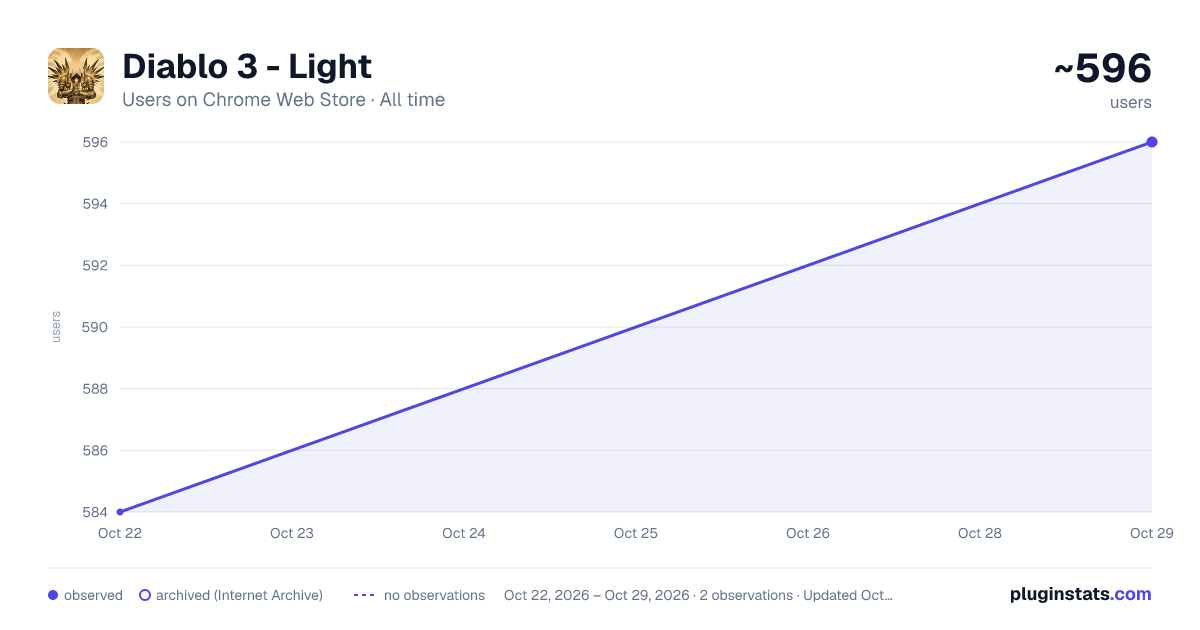Viewport: 1200px width, 630px height.
Task: Click the '596' y-axis label
Action: click(x=95, y=142)
